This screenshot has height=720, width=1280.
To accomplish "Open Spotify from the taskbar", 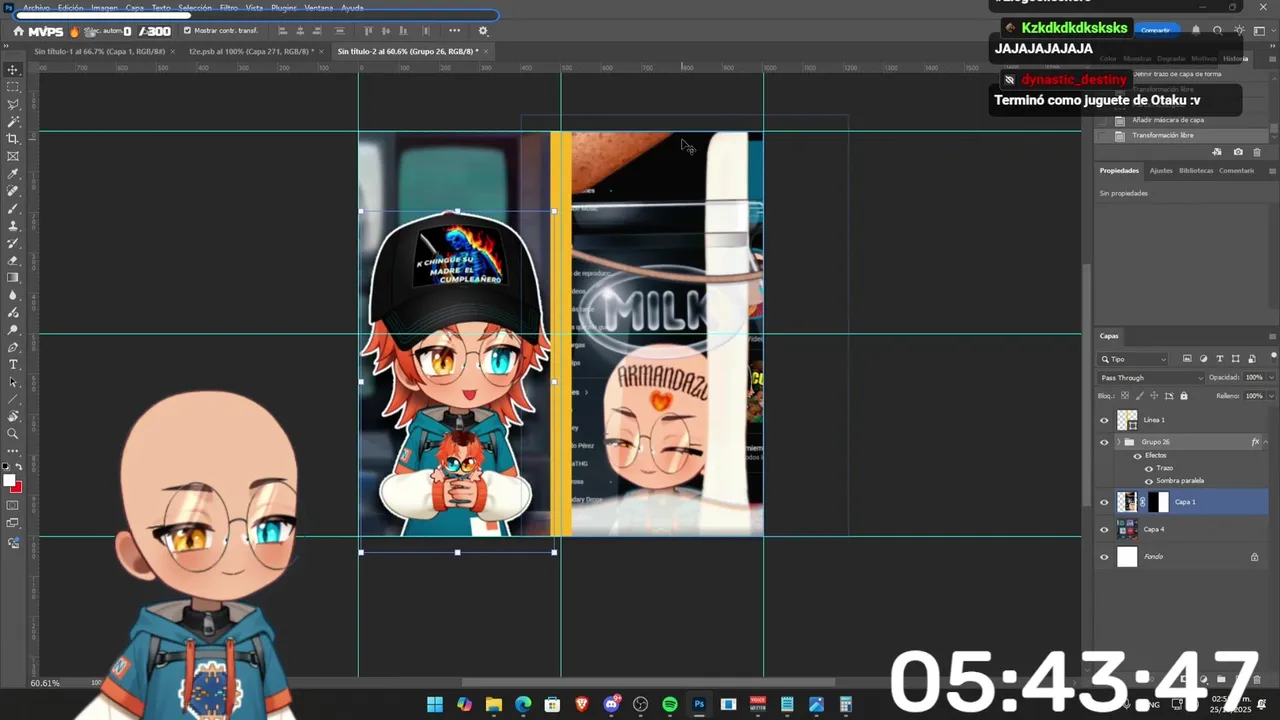I will (670, 705).
